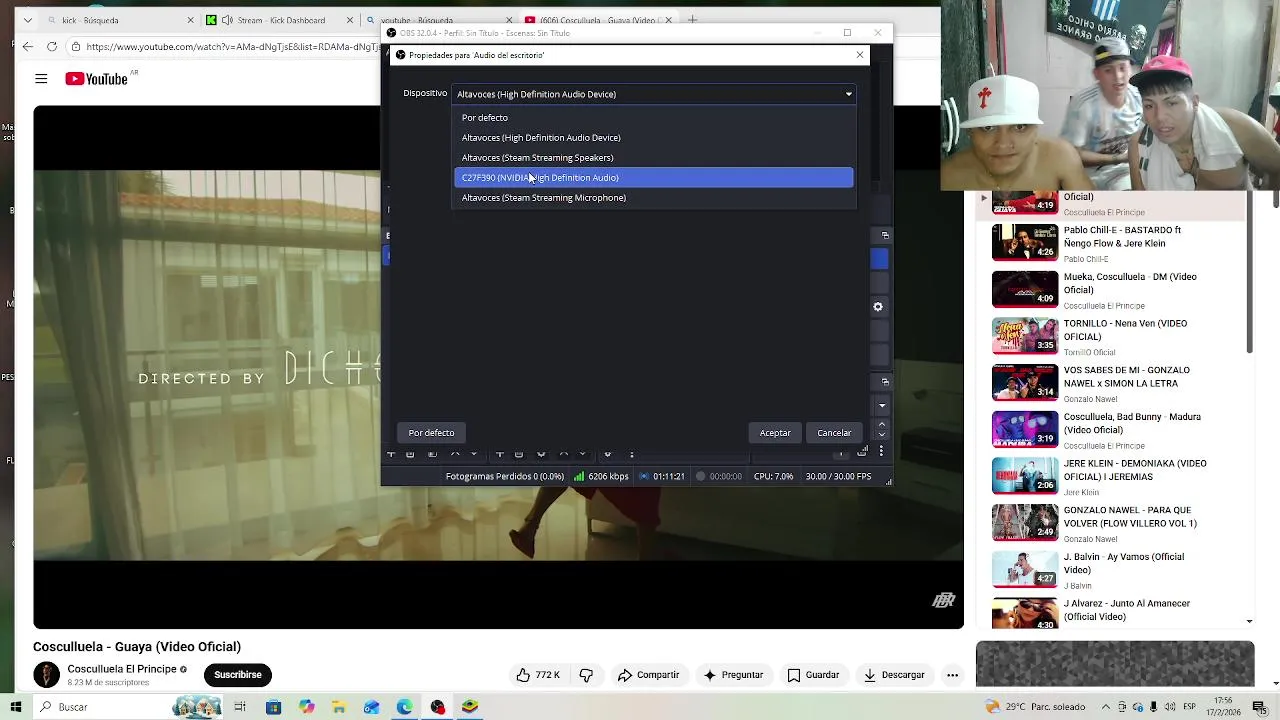This screenshot has height=720, width=1280.
Task: Open the Cosculluela El Principe channel name link
Action: [x=122, y=669]
